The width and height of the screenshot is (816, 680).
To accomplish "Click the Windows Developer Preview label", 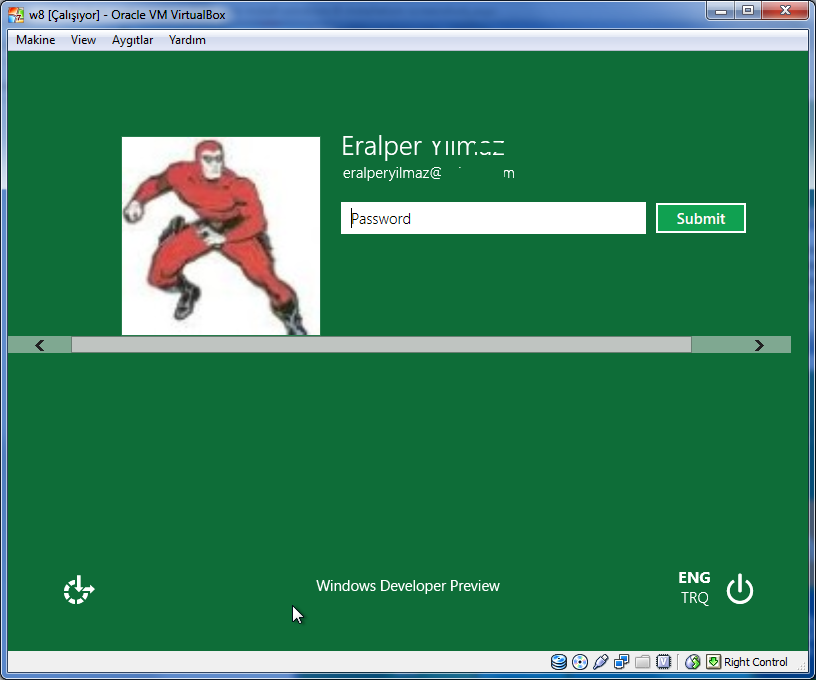I will 408,586.
